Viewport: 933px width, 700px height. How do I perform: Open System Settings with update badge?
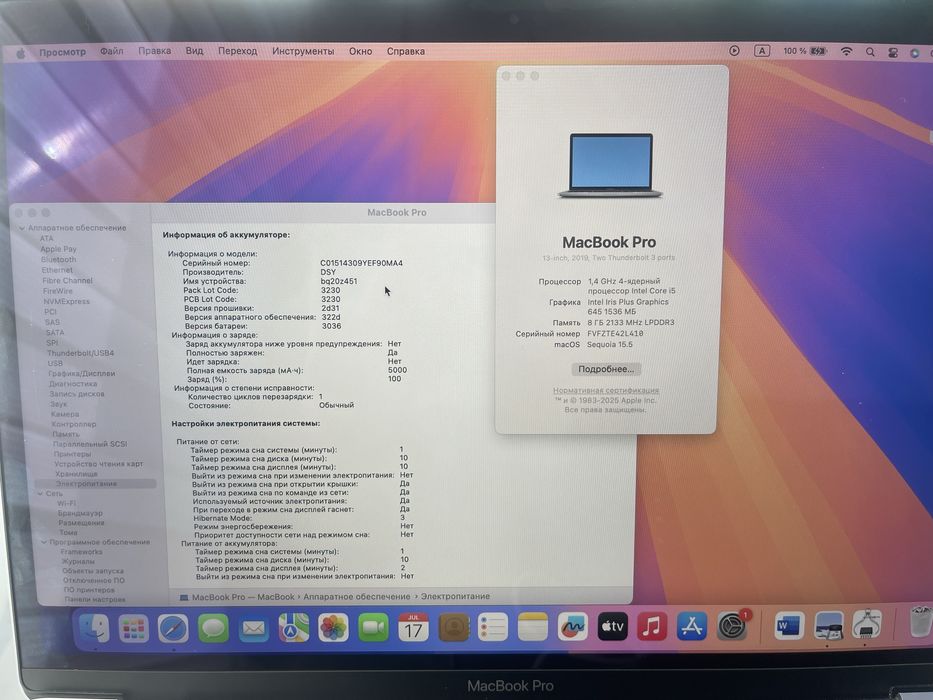point(732,626)
